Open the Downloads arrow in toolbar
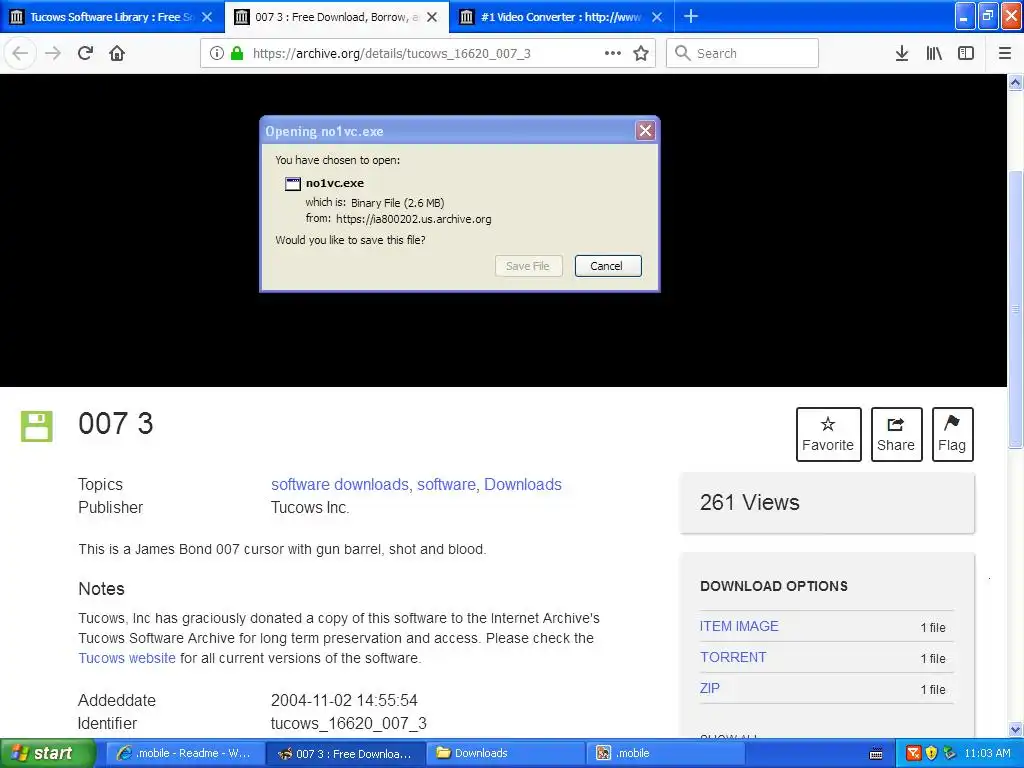The width and height of the screenshot is (1024, 768). (x=902, y=53)
